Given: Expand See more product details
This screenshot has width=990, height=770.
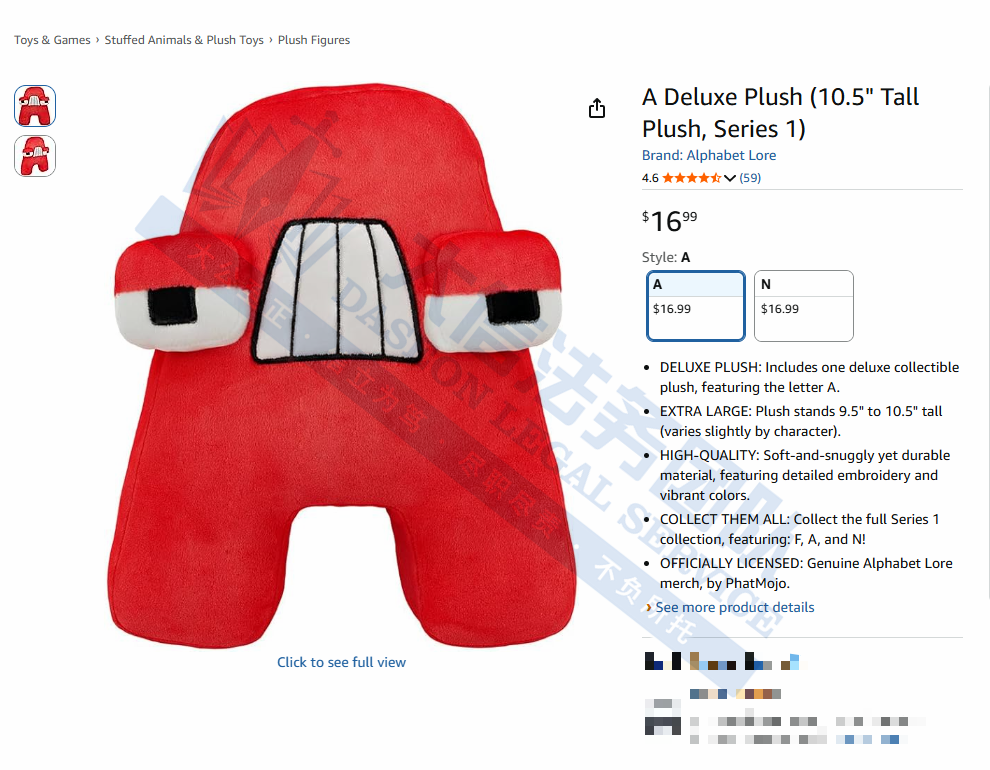Looking at the screenshot, I should pos(735,607).
